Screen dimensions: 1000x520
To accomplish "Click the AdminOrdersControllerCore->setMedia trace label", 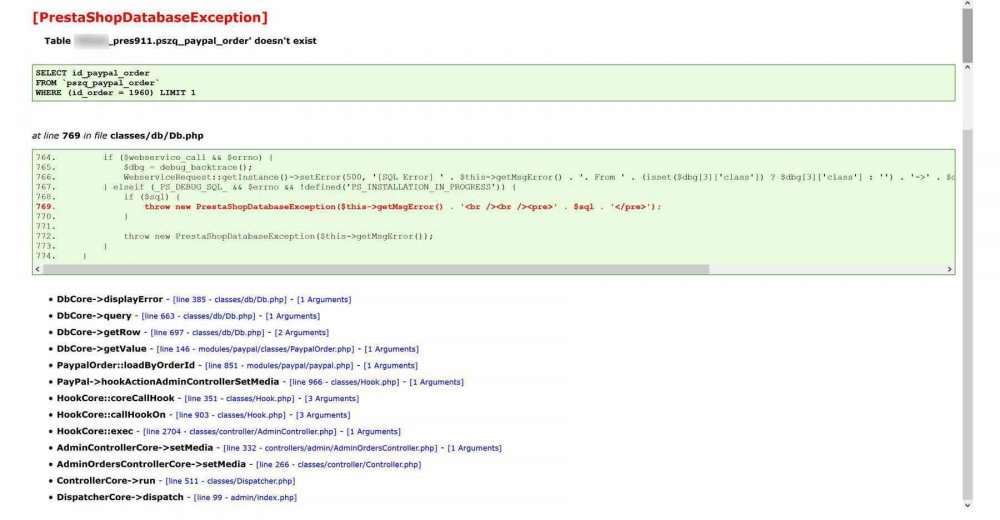I will coord(151,464).
